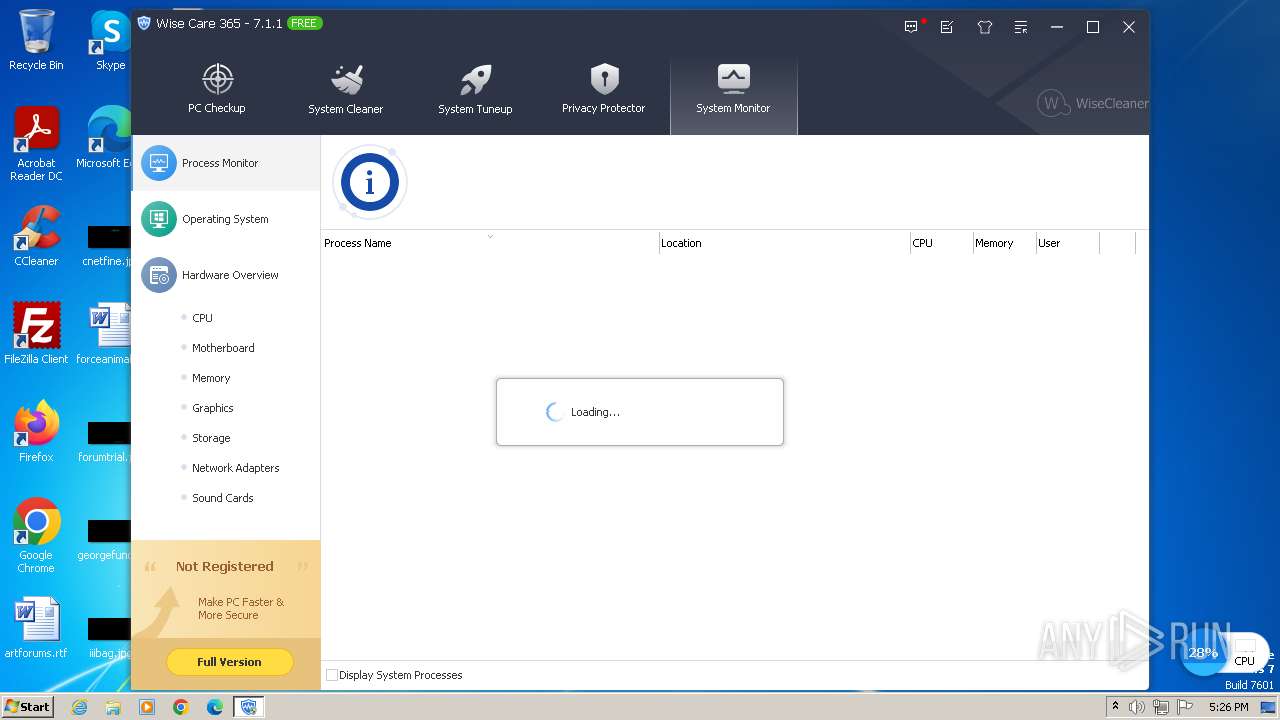The image size is (1280, 720).
Task: Open the System Cleaner section
Action: (345, 90)
